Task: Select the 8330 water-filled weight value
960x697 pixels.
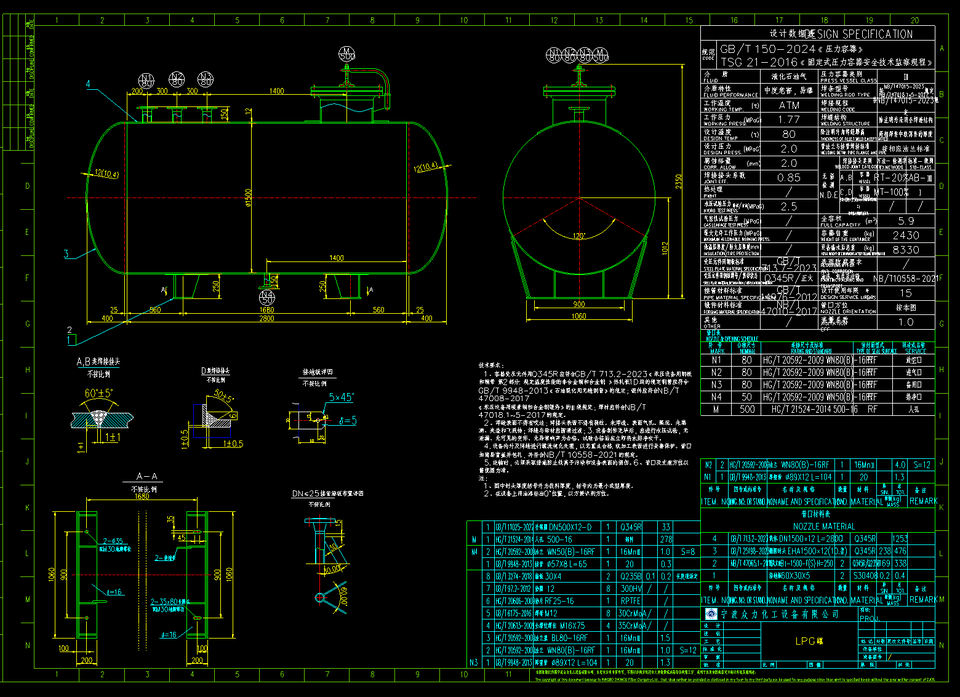Action: tap(906, 250)
